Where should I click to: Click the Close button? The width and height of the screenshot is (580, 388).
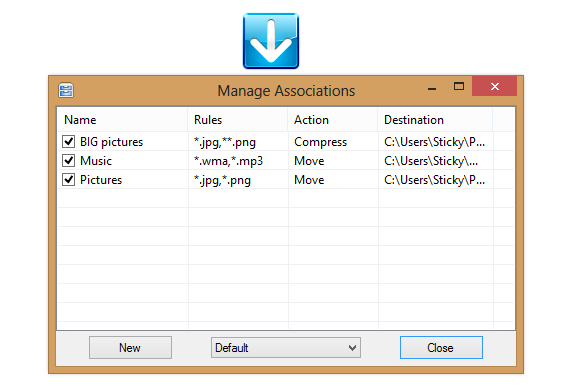(x=441, y=348)
